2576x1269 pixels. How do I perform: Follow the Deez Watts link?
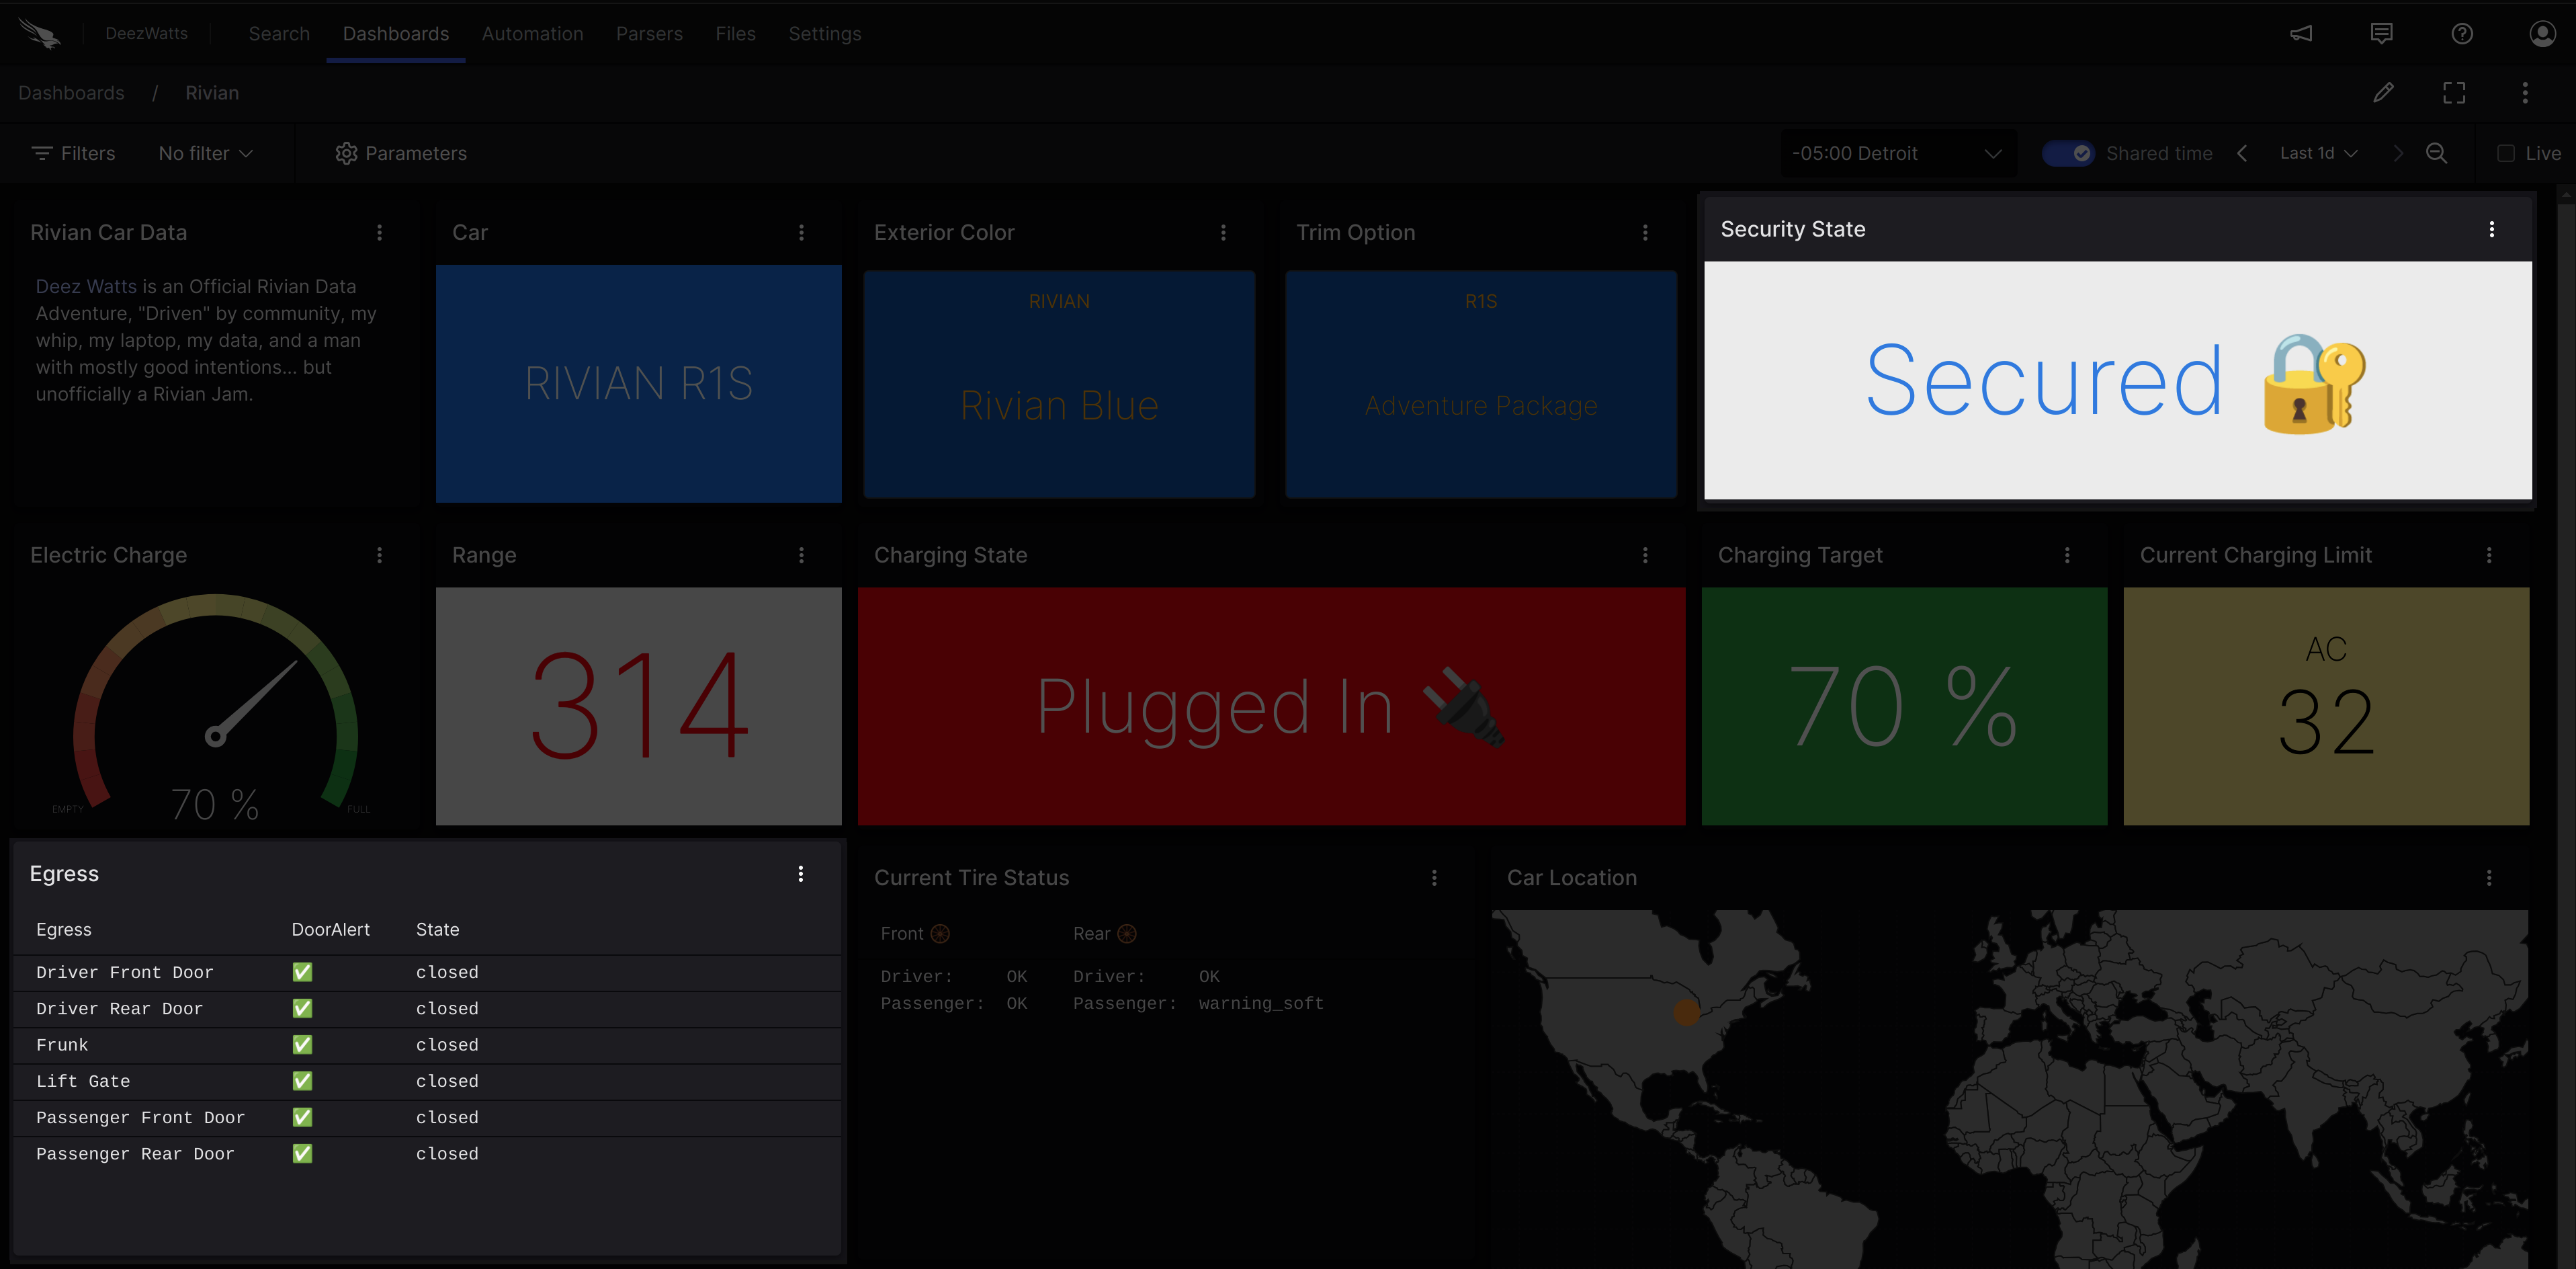pyautogui.click(x=86, y=286)
